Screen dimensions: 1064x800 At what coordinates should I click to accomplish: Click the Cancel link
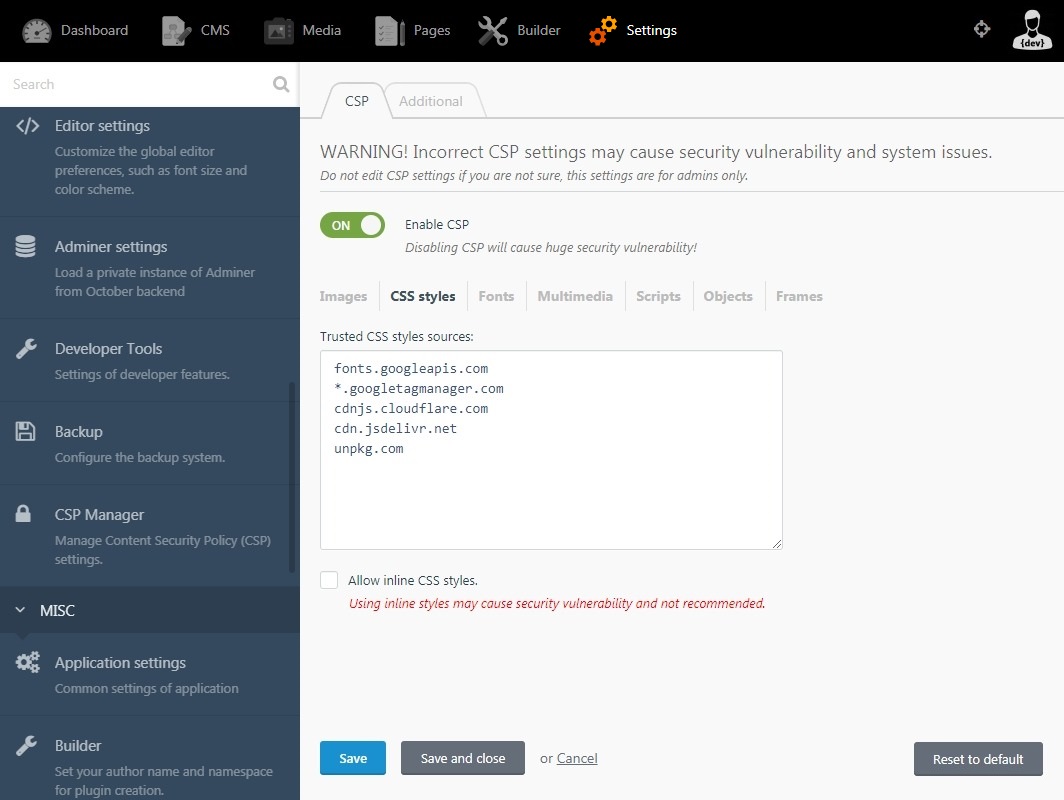click(x=577, y=759)
